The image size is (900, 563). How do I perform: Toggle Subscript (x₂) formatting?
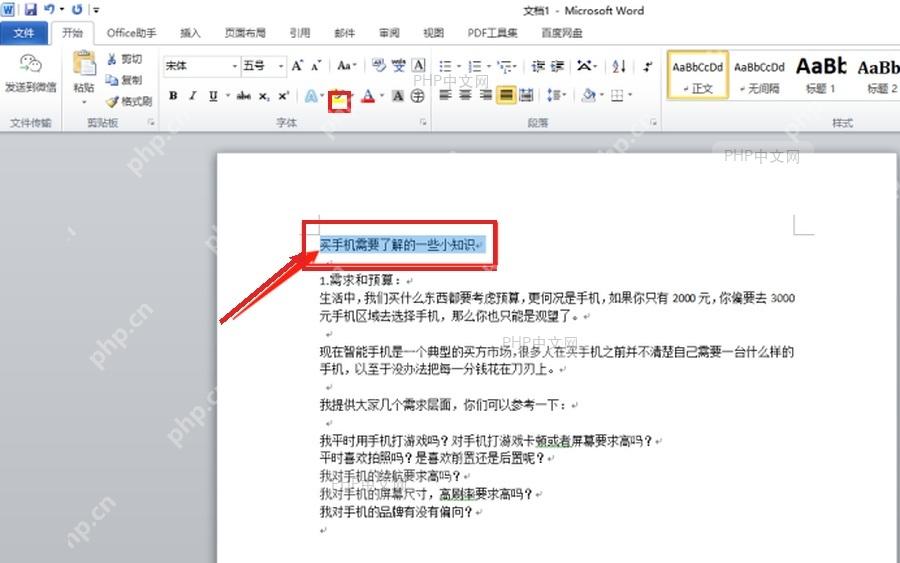point(263,96)
